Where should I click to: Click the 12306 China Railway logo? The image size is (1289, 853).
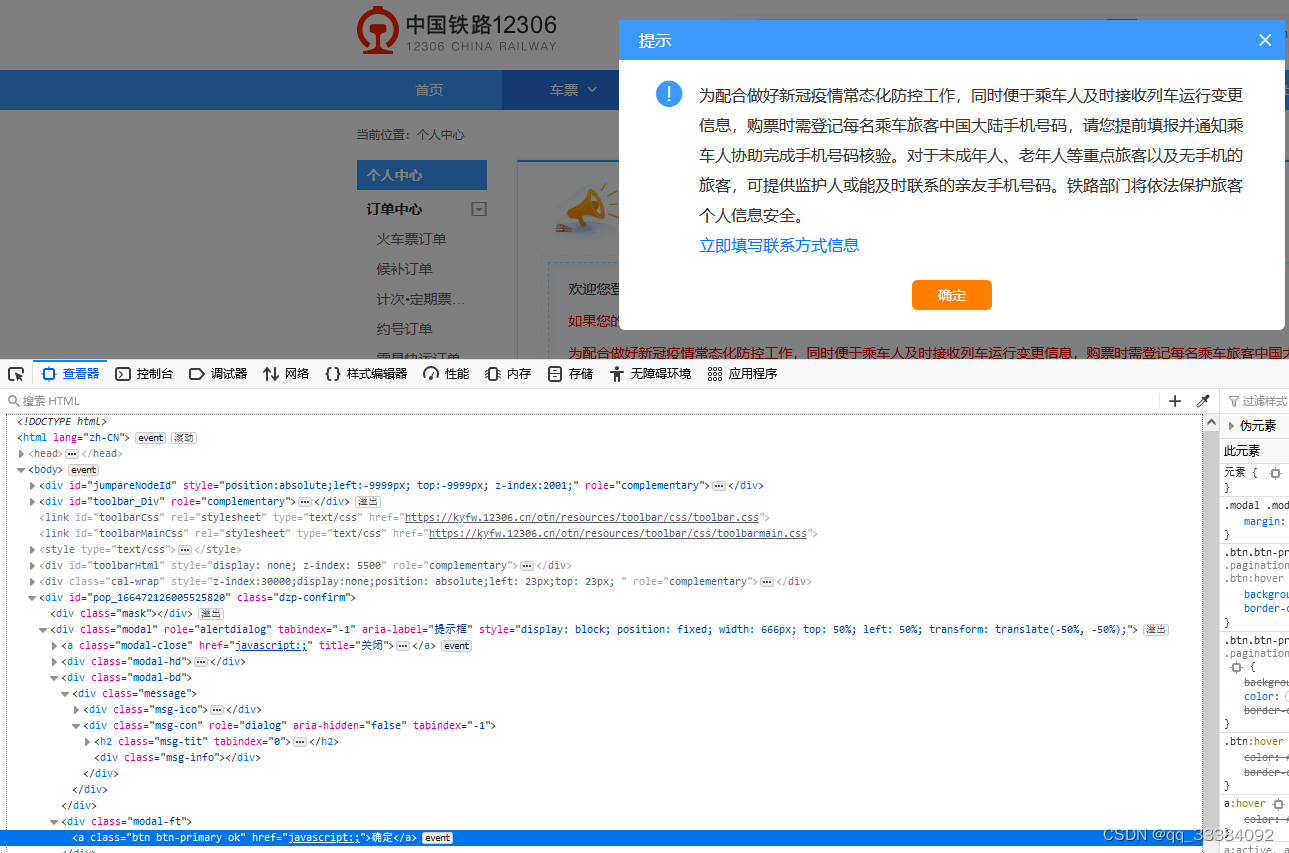click(x=457, y=32)
